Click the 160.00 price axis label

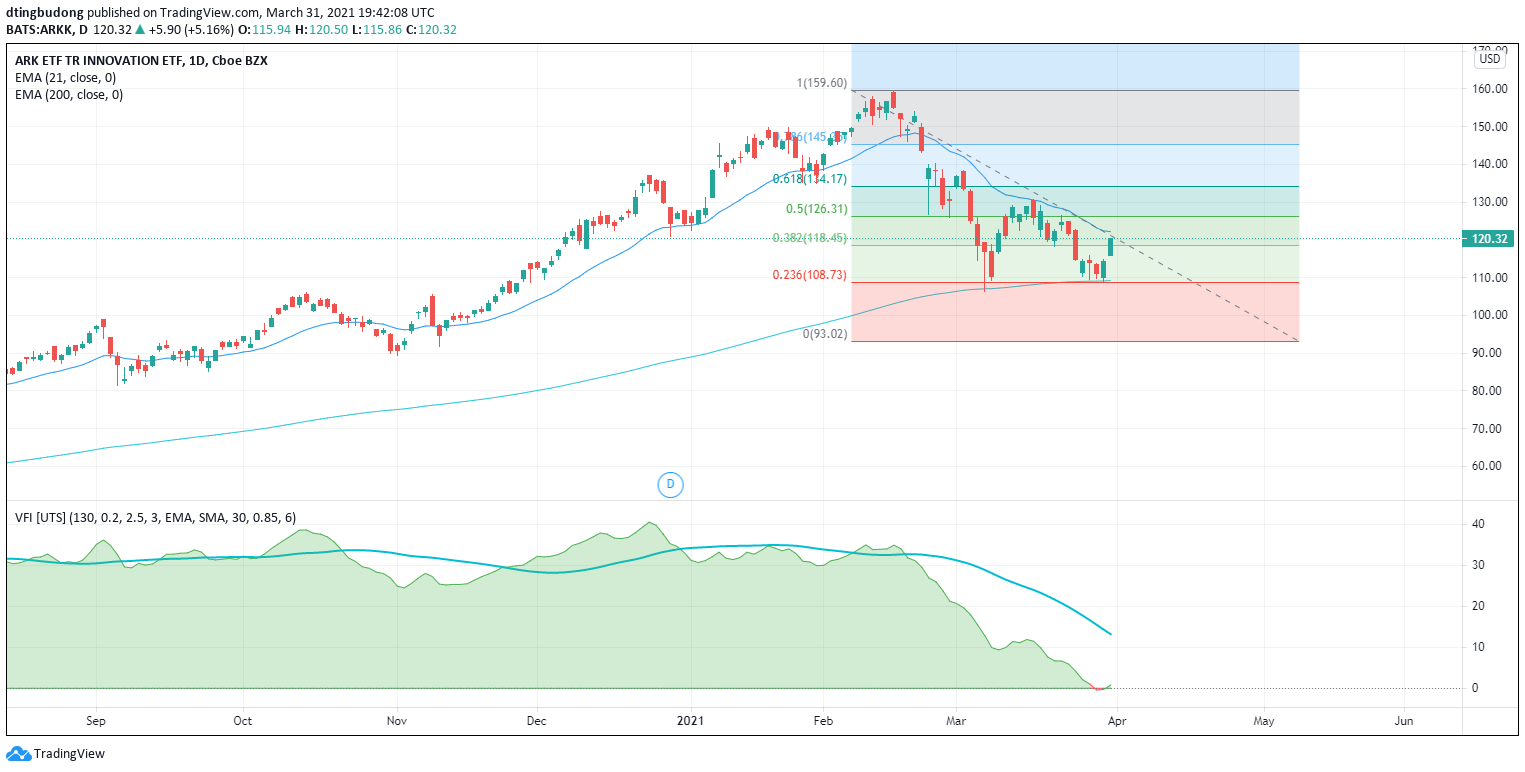click(1491, 89)
